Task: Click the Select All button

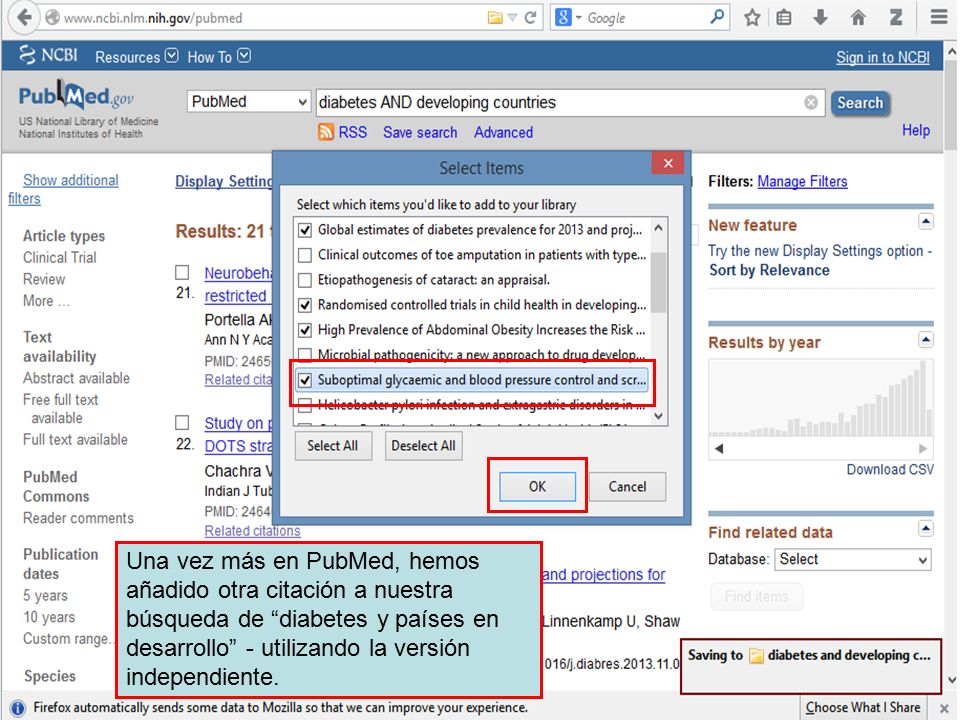Action: (332, 446)
